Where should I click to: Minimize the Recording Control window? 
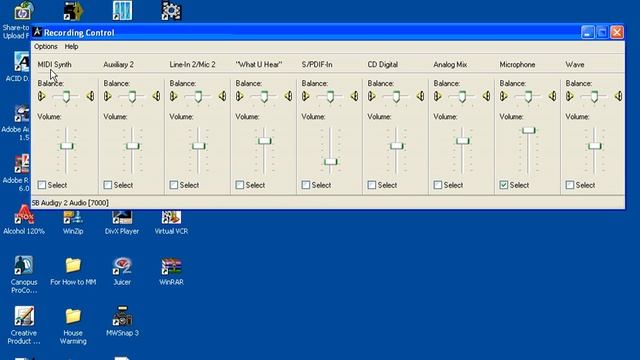[587, 32]
